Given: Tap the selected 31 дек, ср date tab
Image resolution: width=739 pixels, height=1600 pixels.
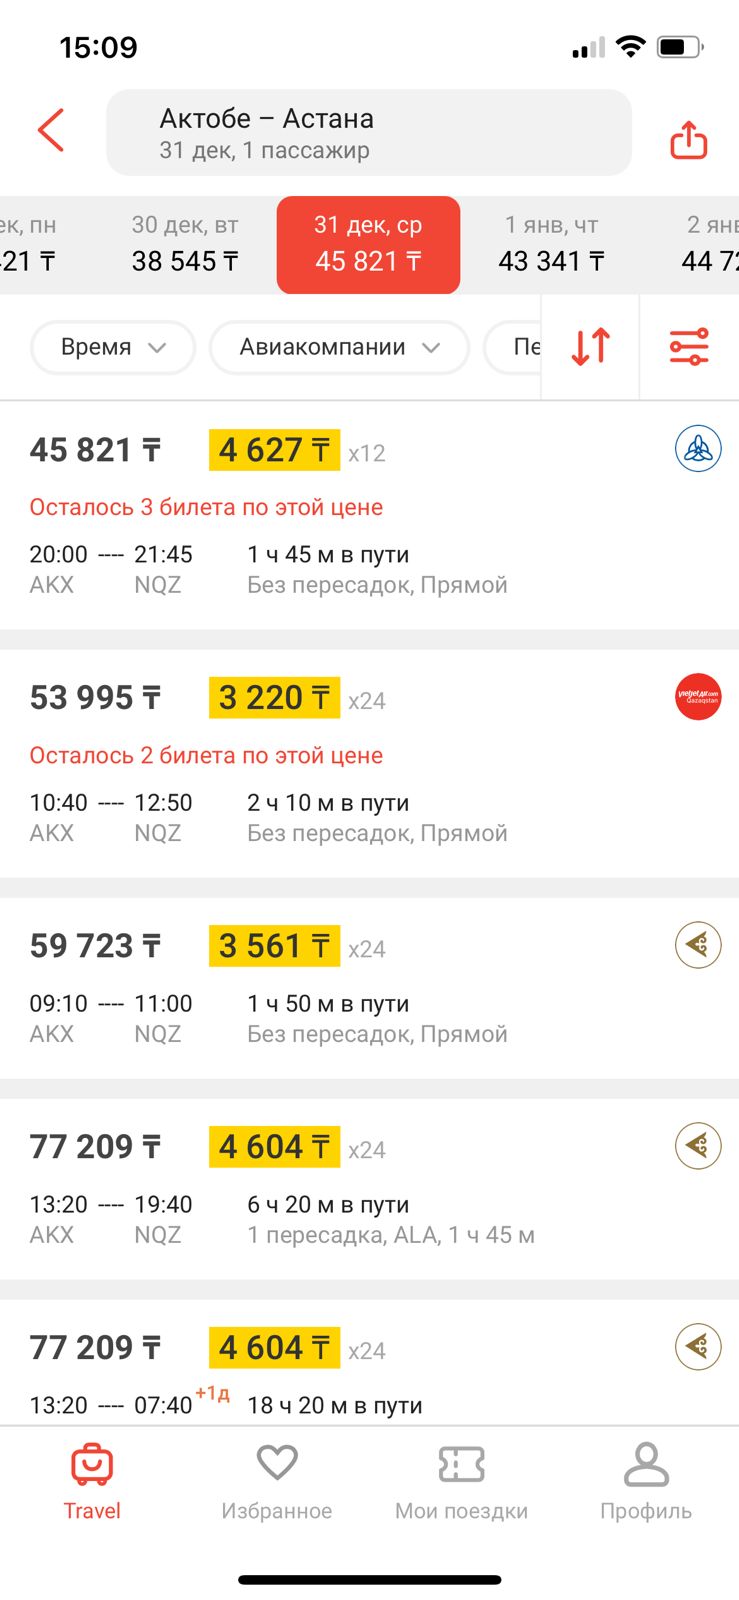Looking at the screenshot, I should click(368, 244).
